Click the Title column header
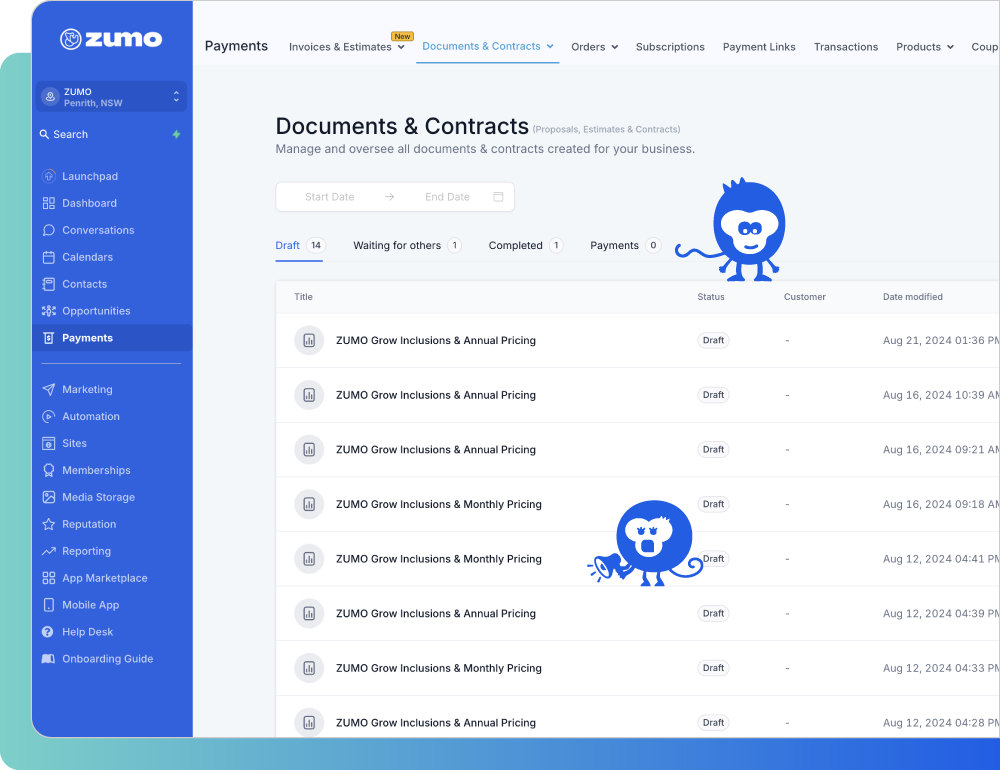Image resolution: width=1000 pixels, height=770 pixels. coord(304,297)
